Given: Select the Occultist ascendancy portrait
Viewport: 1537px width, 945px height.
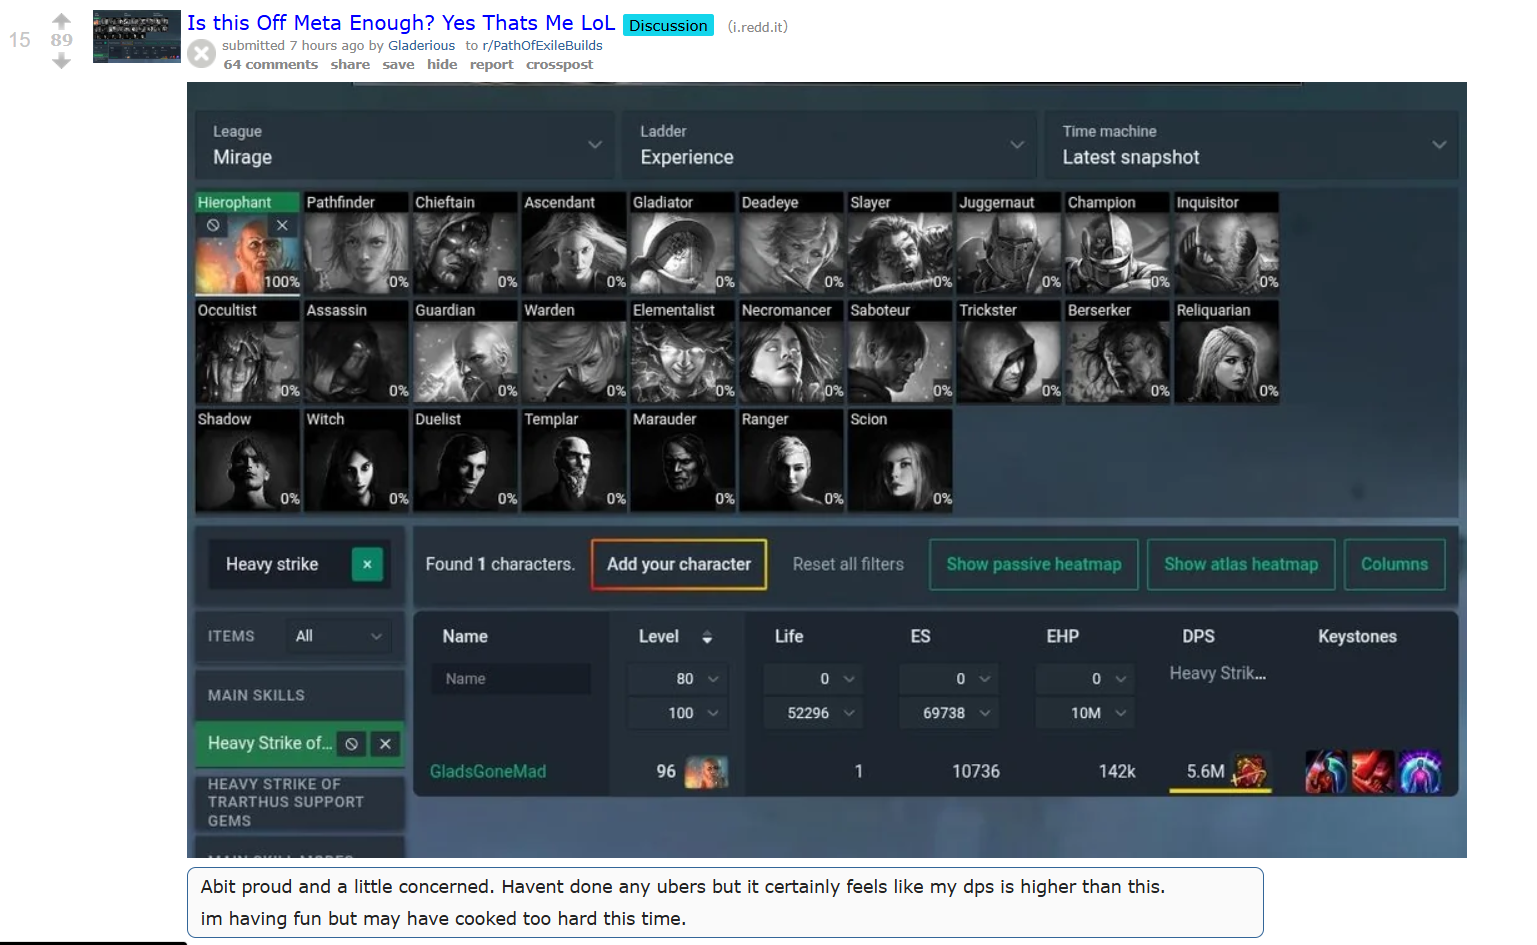Looking at the screenshot, I should click(x=248, y=351).
